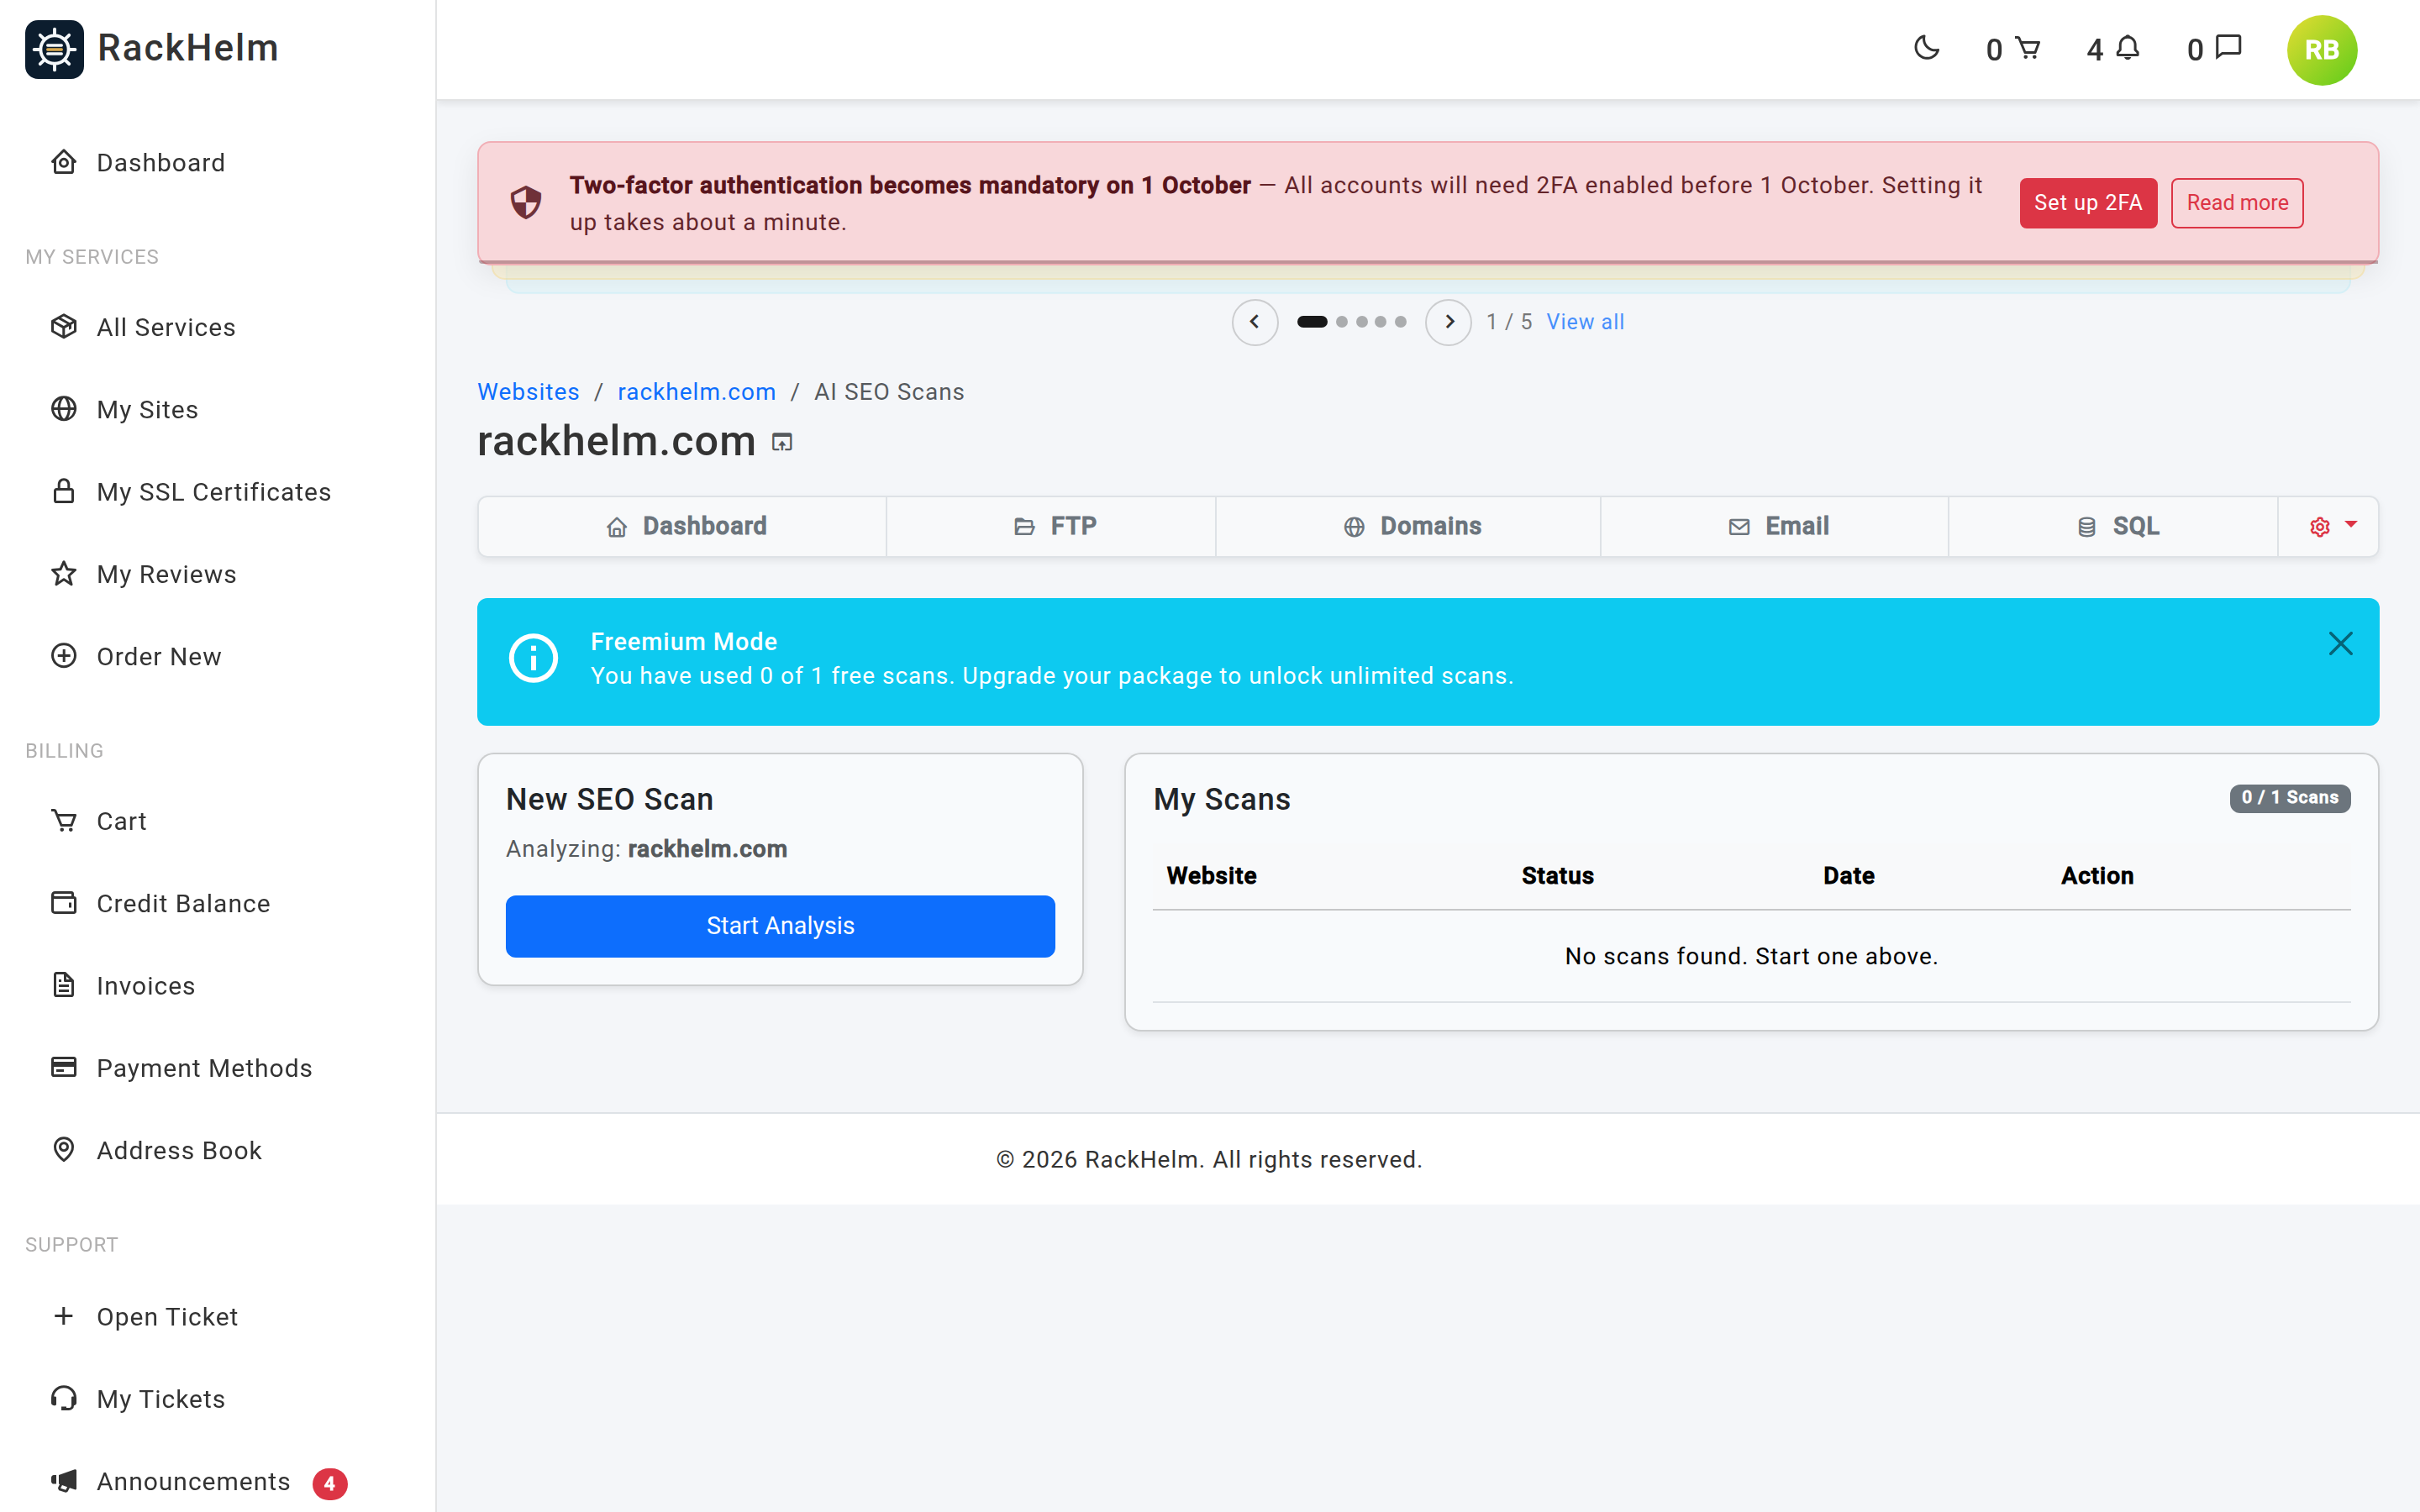Click the Order New plus icon
The height and width of the screenshot is (1512, 2420).
coord(64,655)
